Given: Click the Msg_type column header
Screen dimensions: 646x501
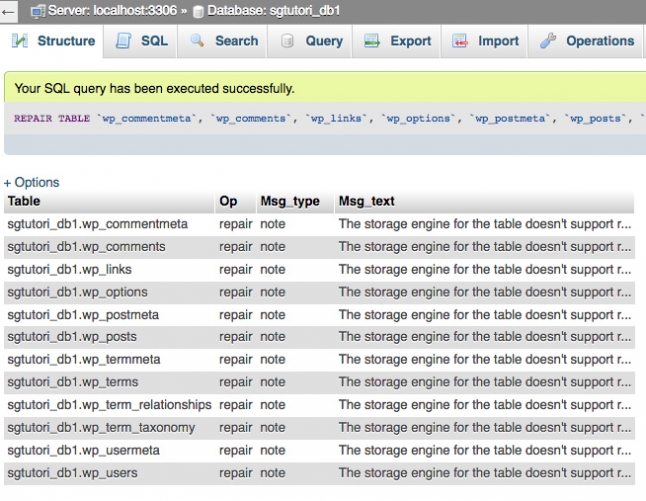Looking at the screenshot, I should 295,201.
